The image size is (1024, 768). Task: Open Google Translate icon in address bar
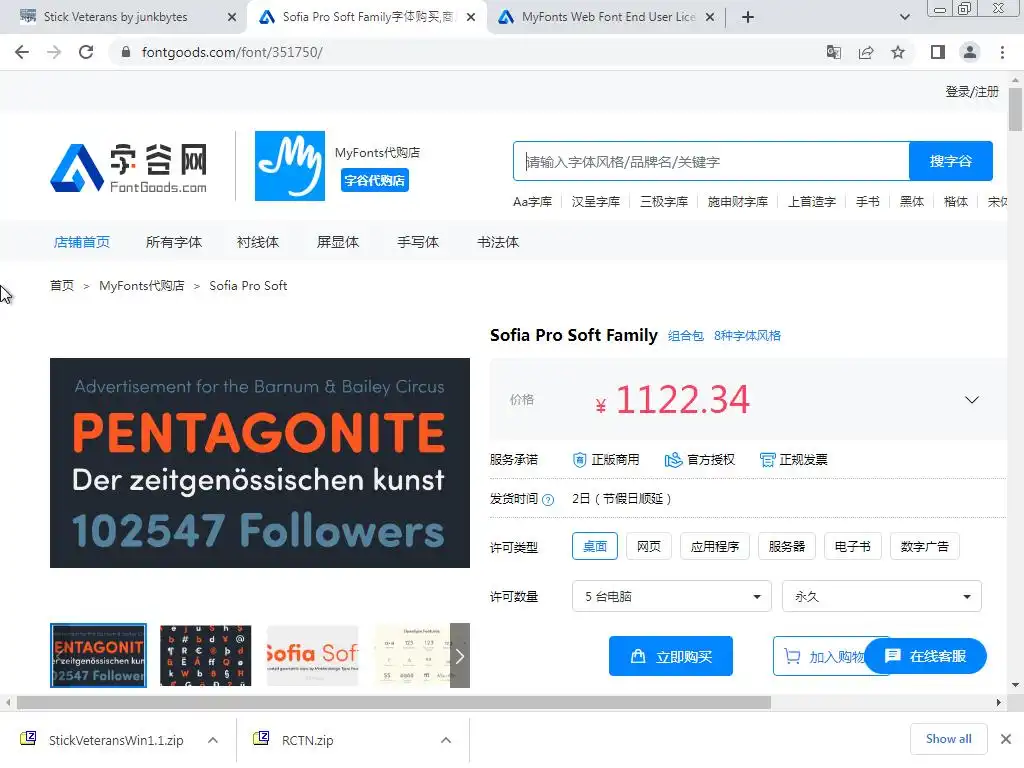[833, 52]
